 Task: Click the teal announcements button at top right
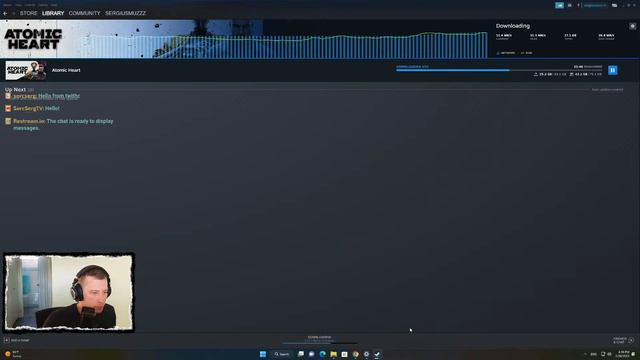coord(559,5)
